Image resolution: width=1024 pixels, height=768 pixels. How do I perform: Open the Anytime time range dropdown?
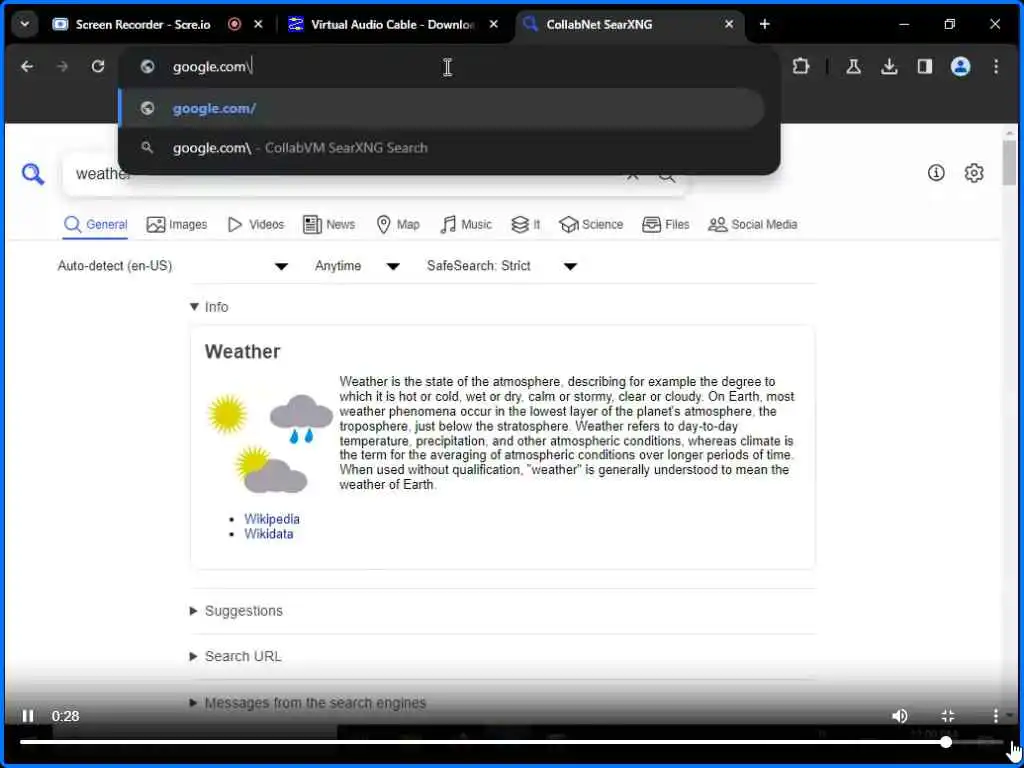click(357, 266)
